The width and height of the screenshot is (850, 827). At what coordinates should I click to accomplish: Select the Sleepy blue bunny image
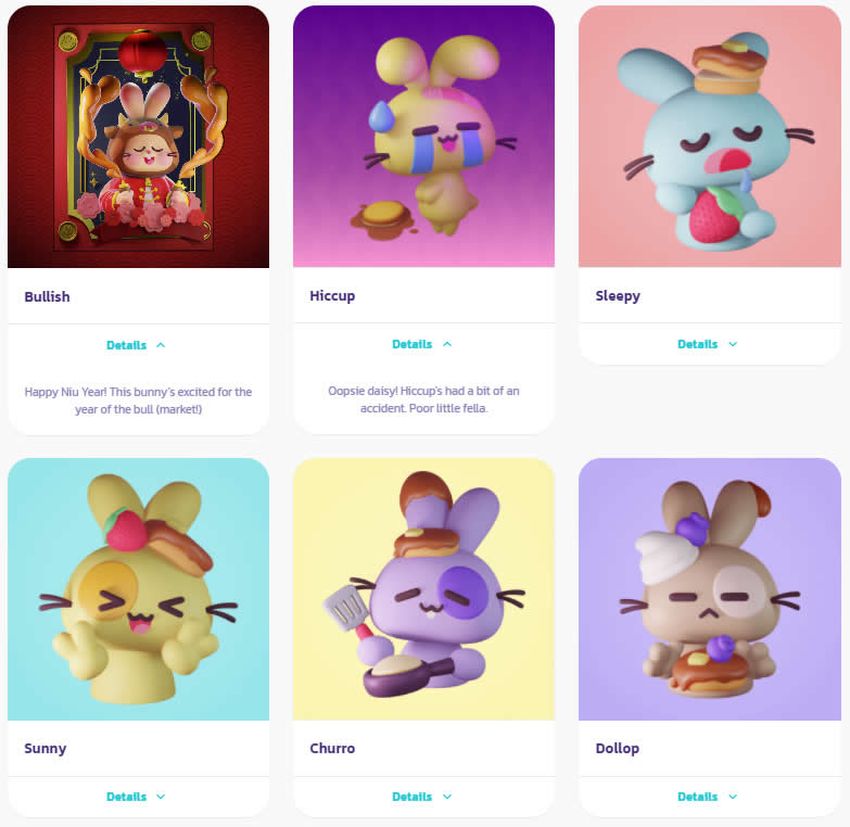pos(710,136)
